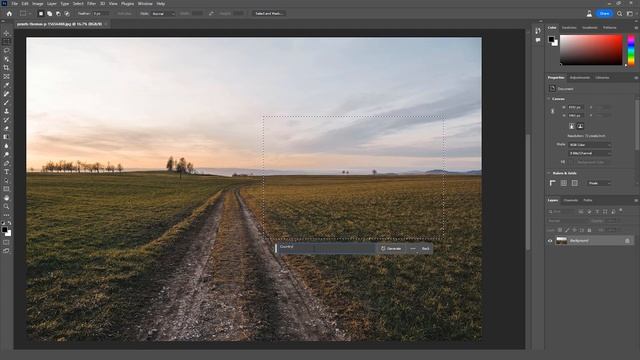640x360 pixels.
Task: Click Generate in the contextual task bar
Action: point(391,249)
